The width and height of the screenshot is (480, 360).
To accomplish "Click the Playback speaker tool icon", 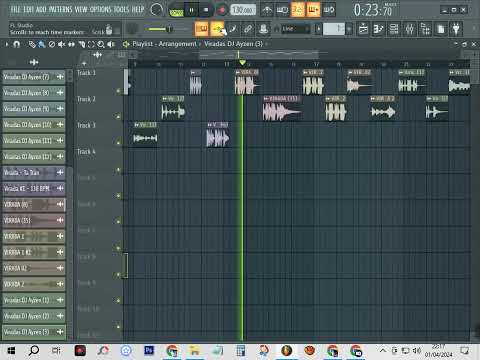I will [111, 44].
